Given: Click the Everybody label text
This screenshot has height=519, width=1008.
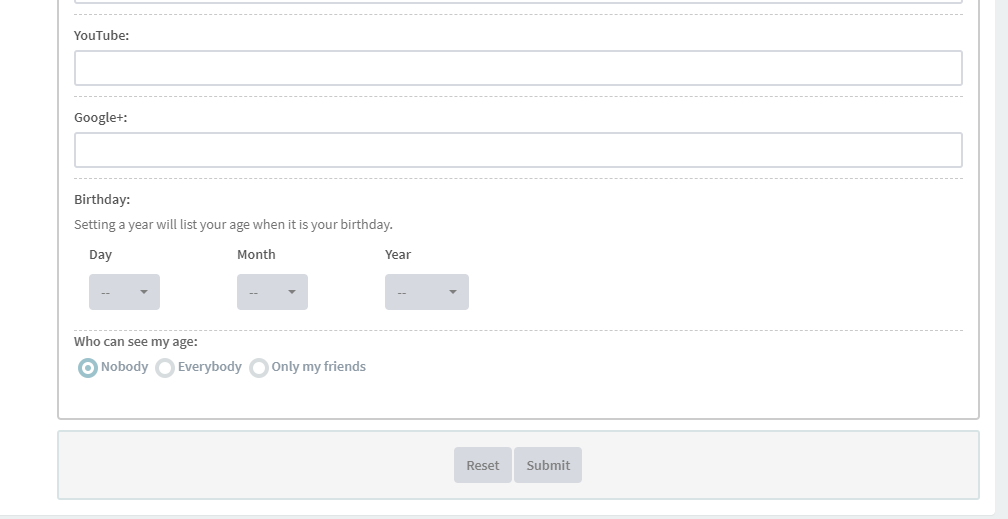Looking at the screenshot, I should (210, 367).
